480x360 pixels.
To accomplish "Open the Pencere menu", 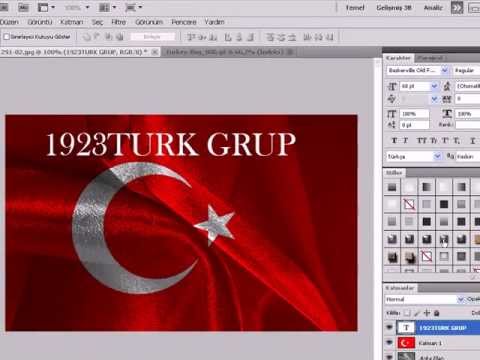I will tap(184, 22).
